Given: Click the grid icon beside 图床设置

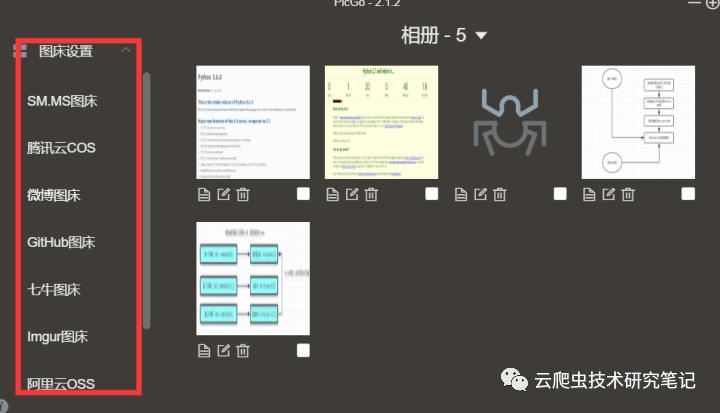Looking at the screenshot, I should pos(20,51).
